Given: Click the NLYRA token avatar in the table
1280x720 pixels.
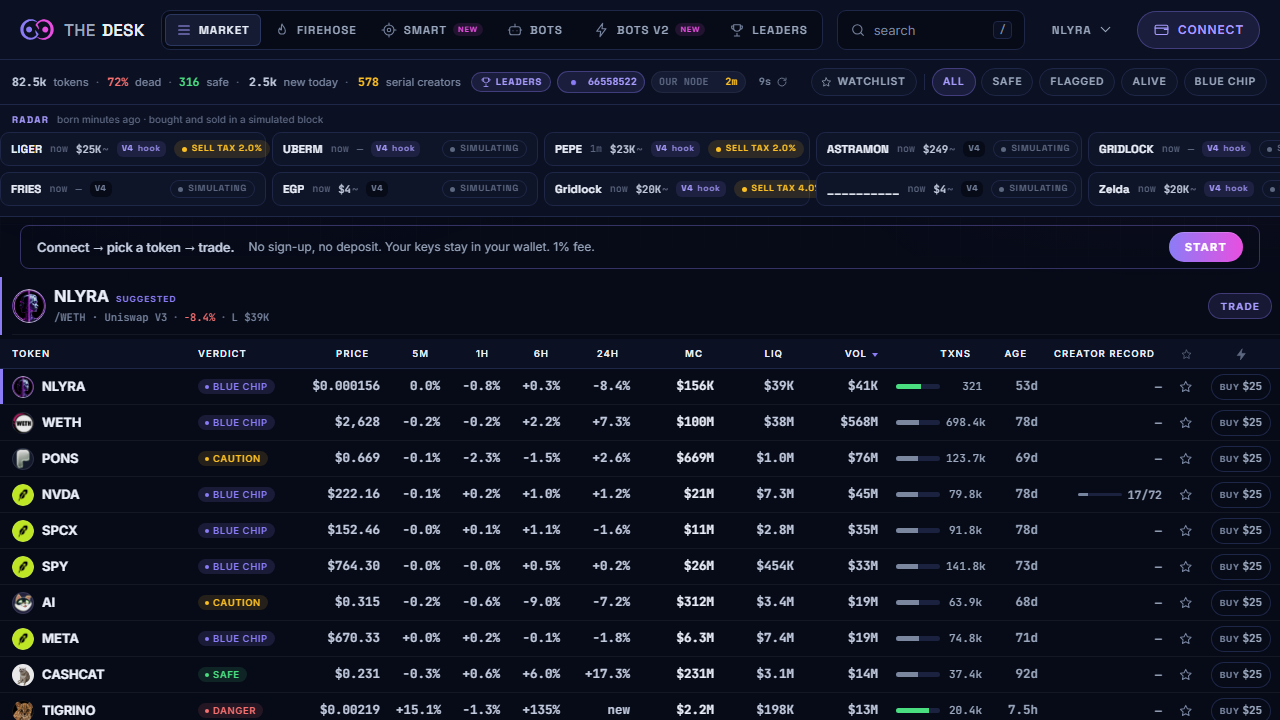Looking at the screenshot, I should (23, 386).
